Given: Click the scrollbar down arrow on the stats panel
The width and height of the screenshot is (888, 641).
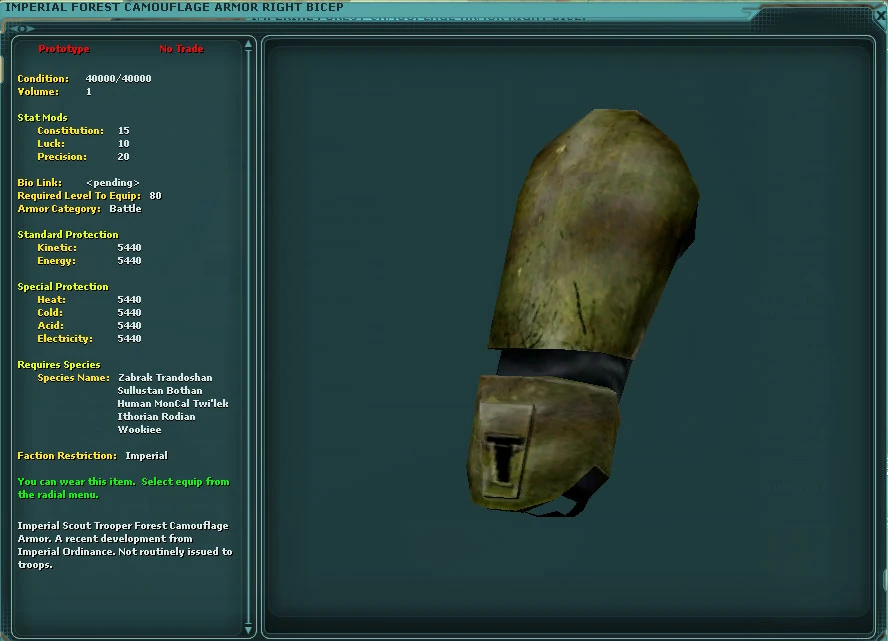Looking at the screenshot, I should 247,631.
